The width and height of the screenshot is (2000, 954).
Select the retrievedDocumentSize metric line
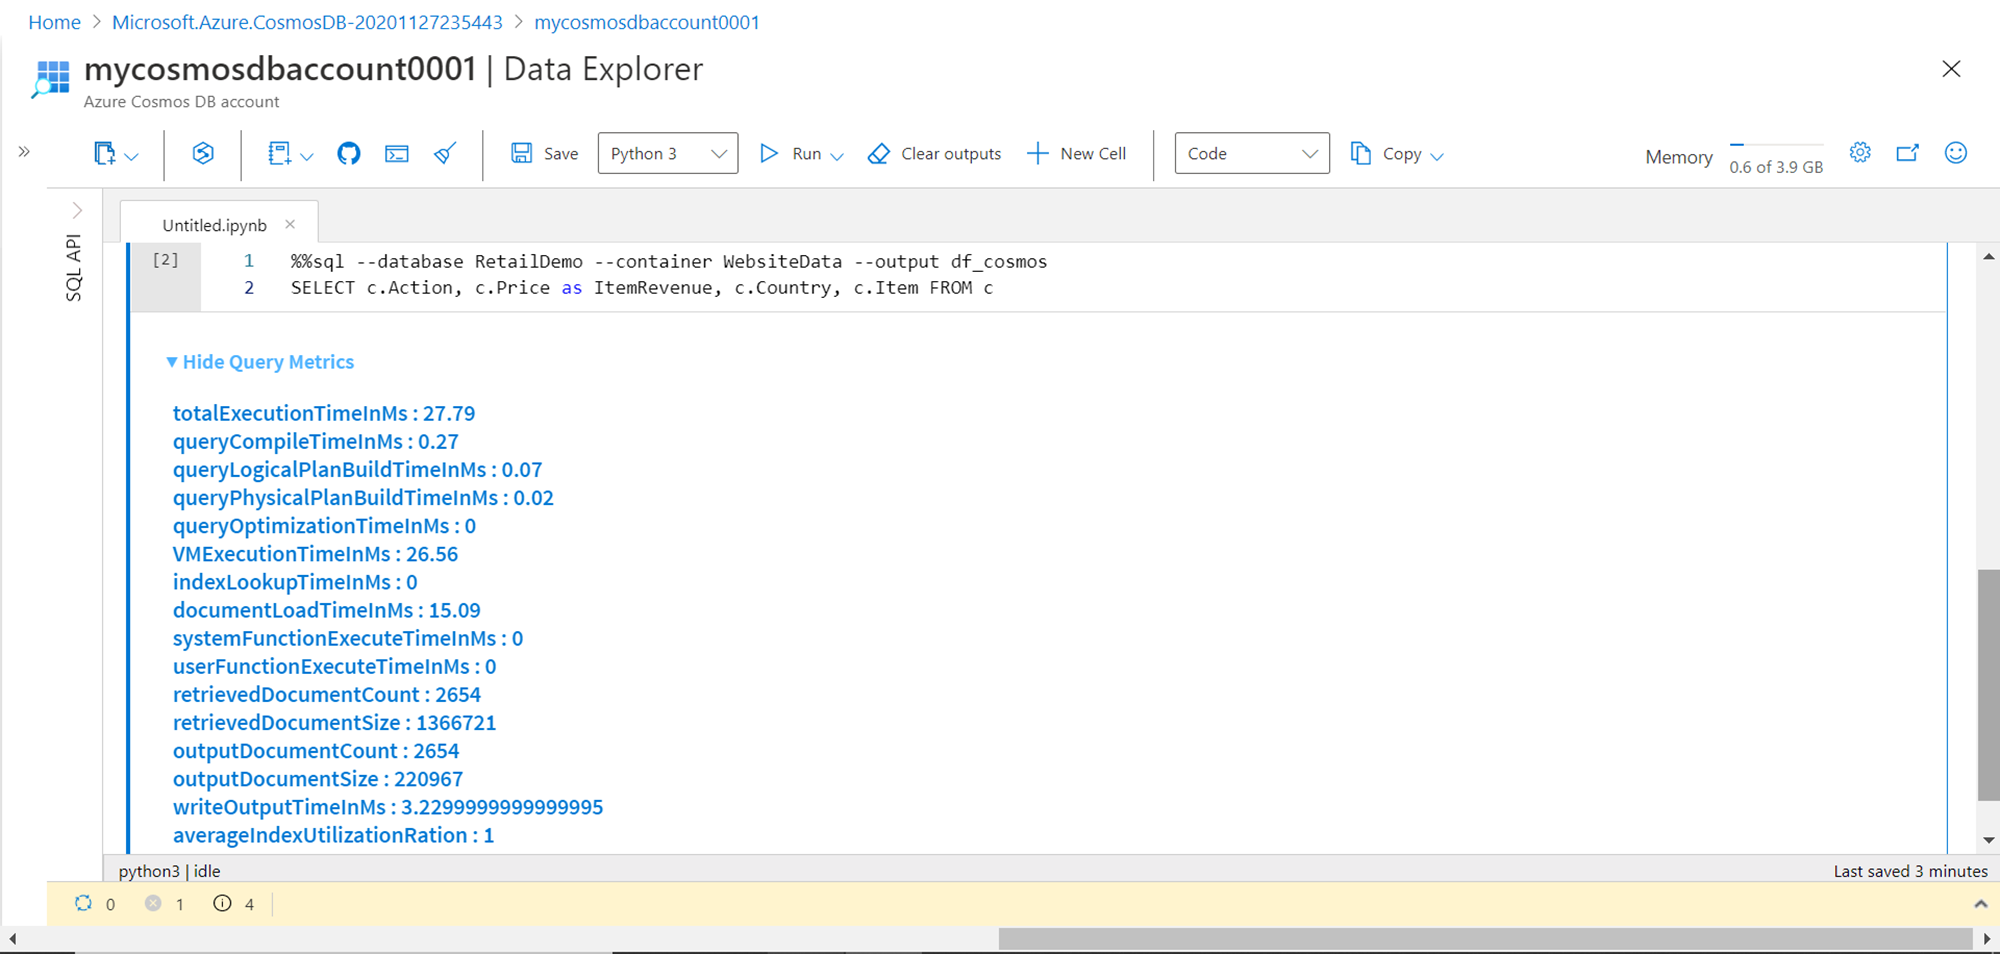click(335, 721)
